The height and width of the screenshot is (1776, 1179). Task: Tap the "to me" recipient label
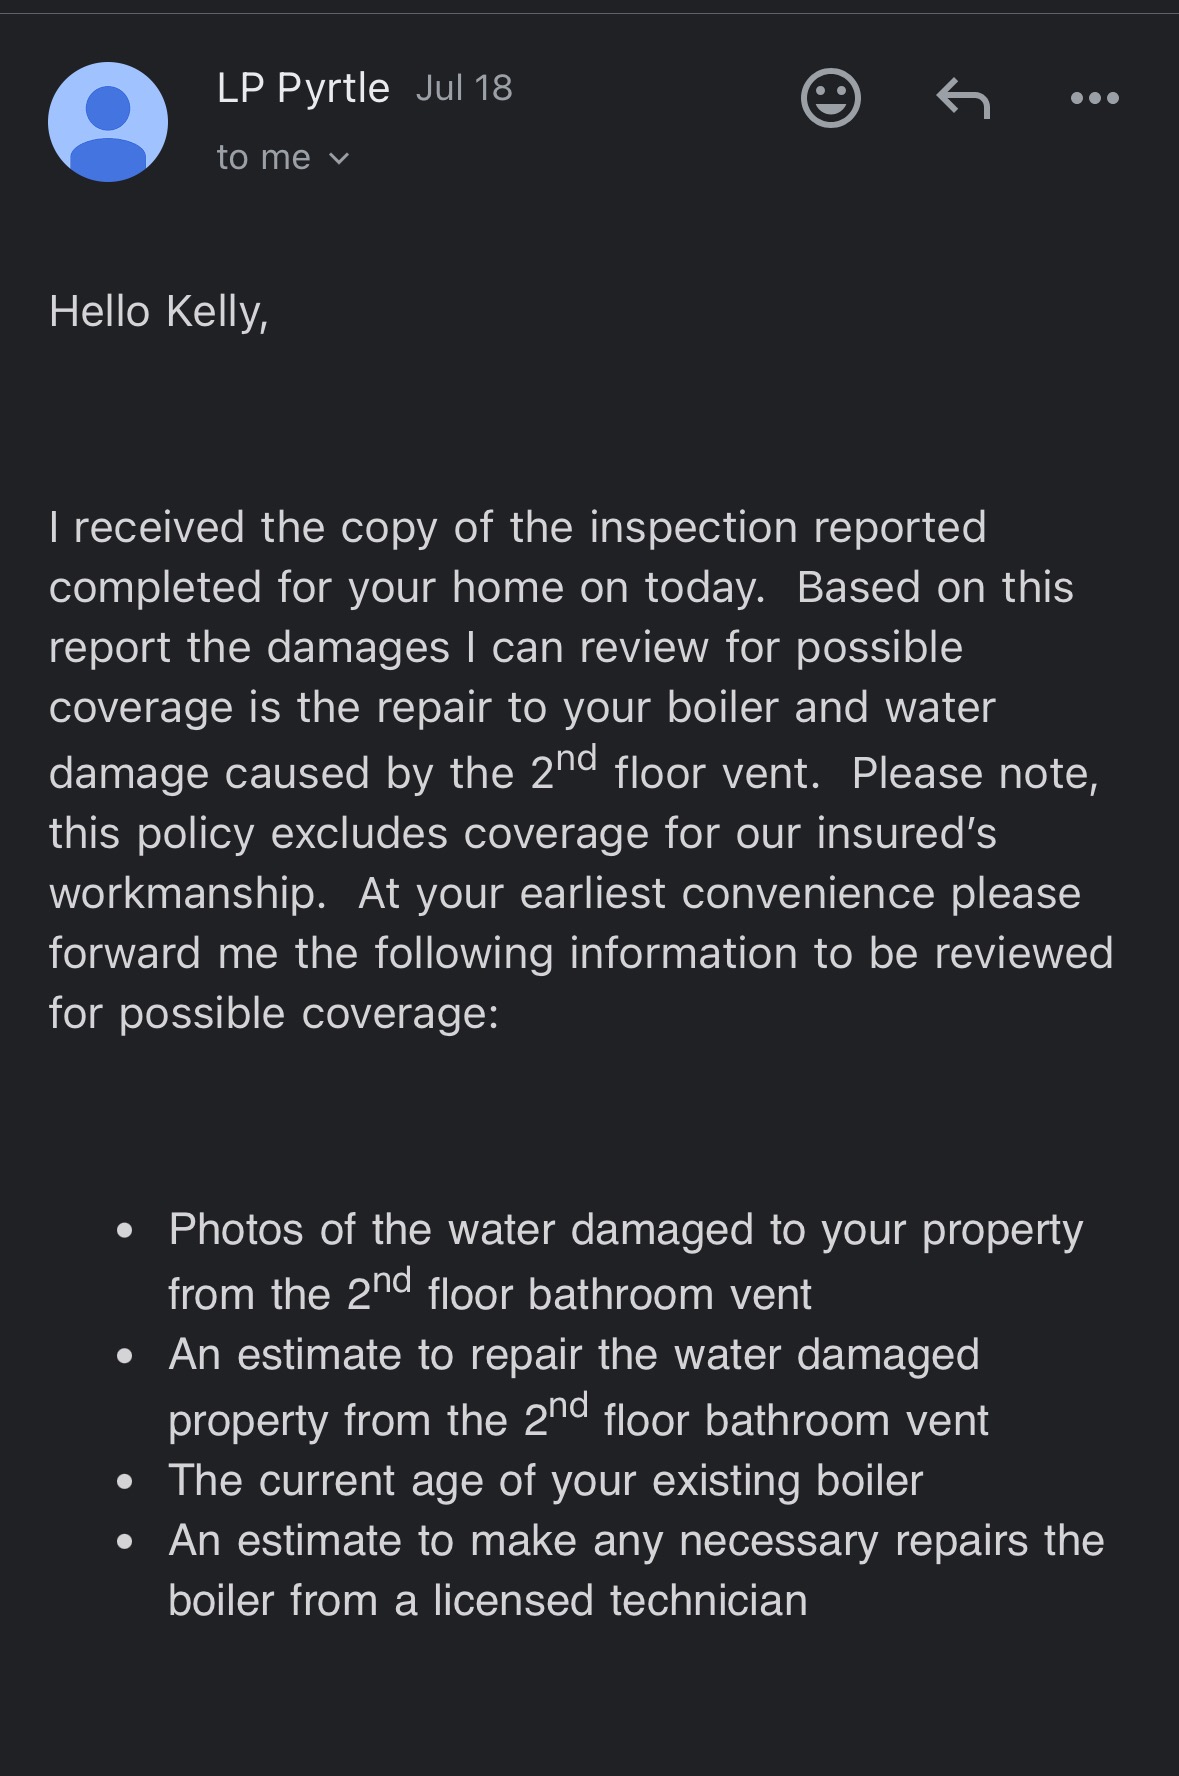click(263, 157)
